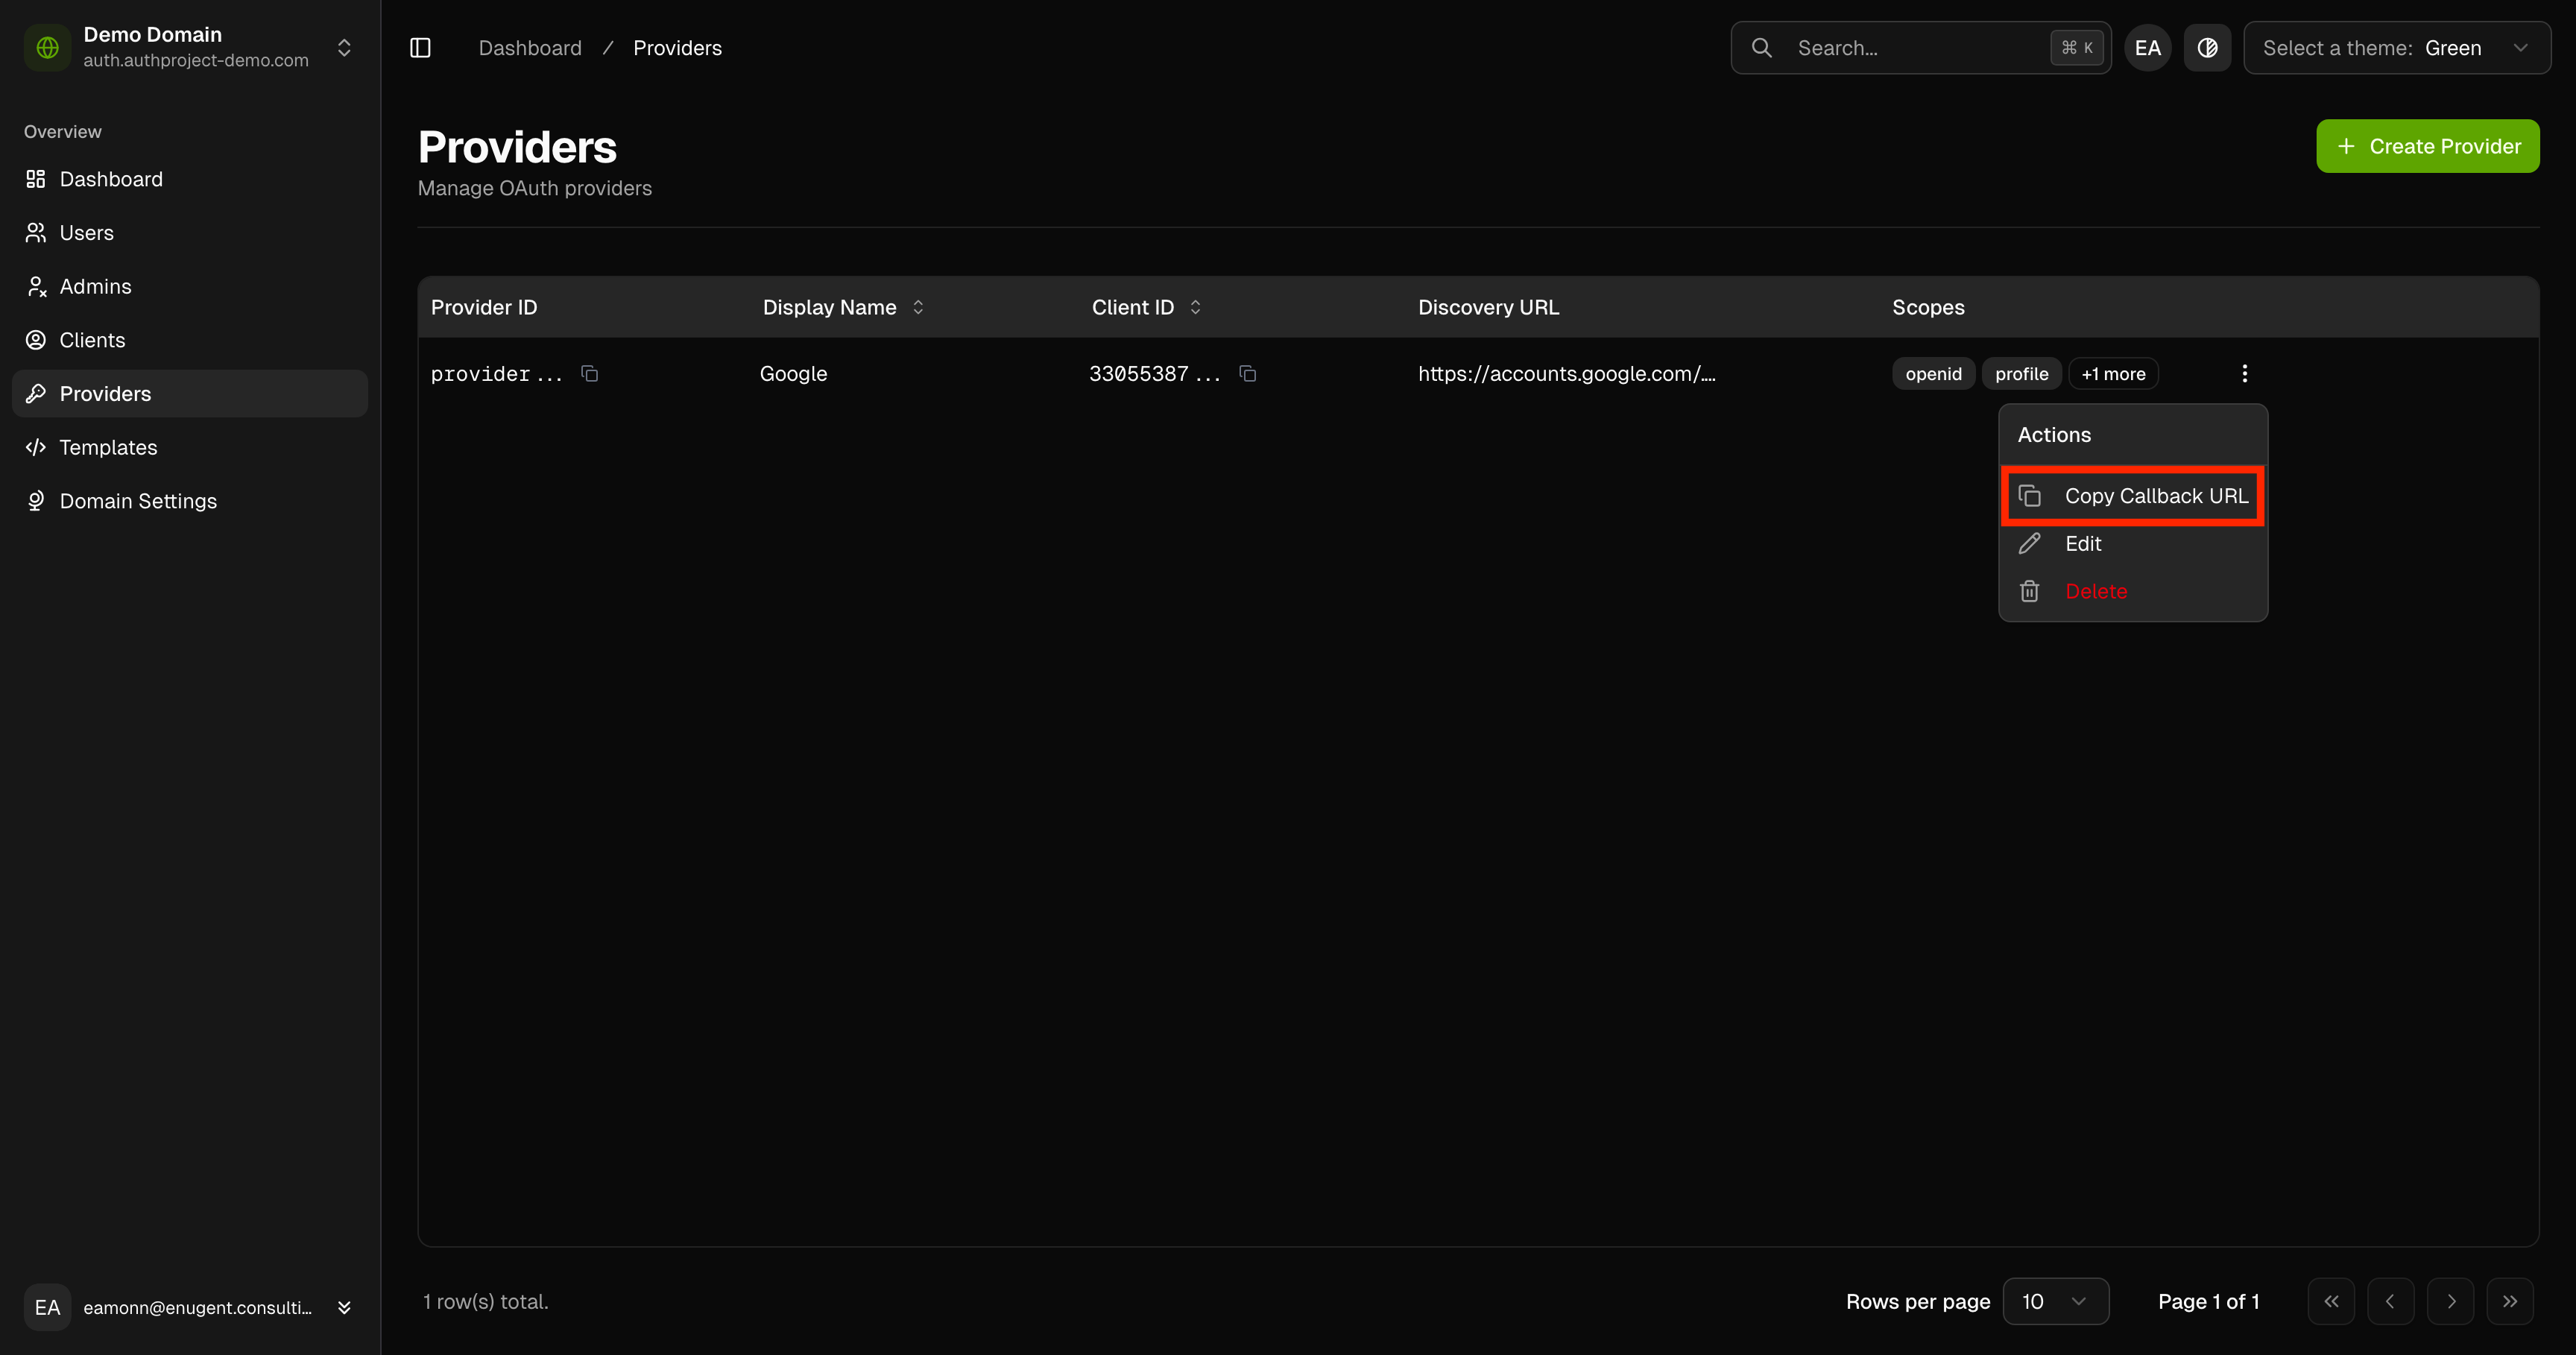The height and width of the screenshot is (1355, 2576).
Task: Copy the client ID value
Action: (1247, 373)
